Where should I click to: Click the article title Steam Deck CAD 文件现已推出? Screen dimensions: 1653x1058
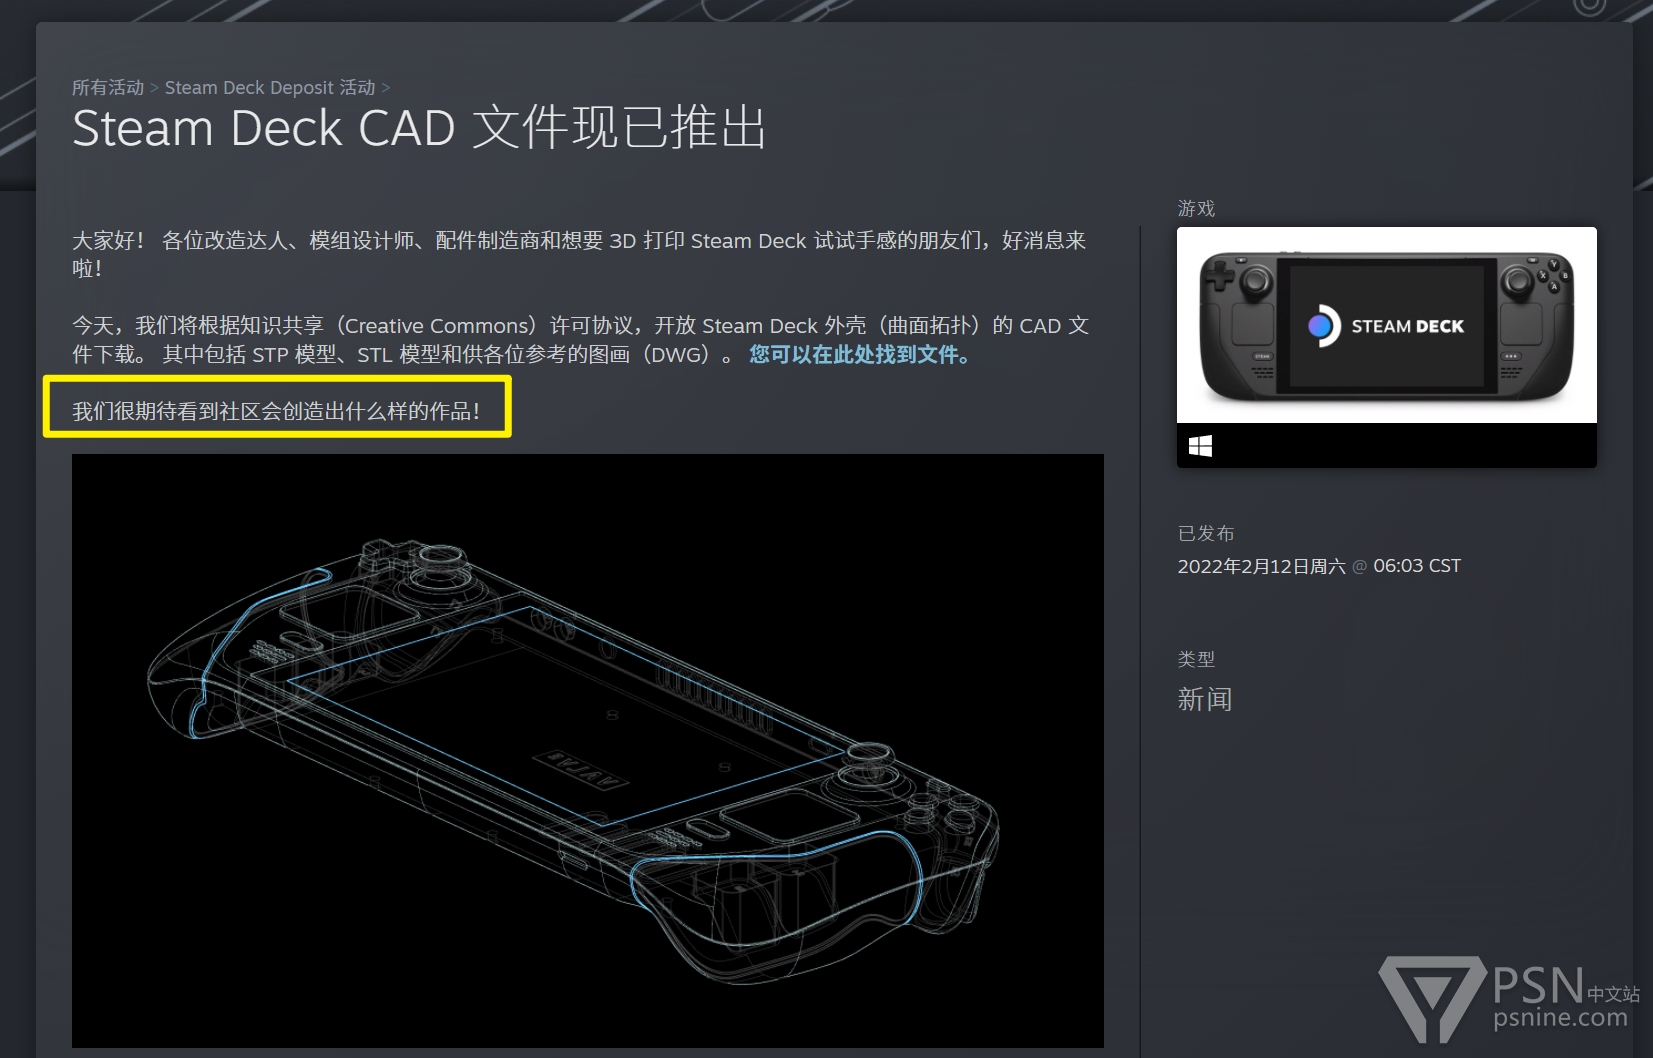[419, 129]
